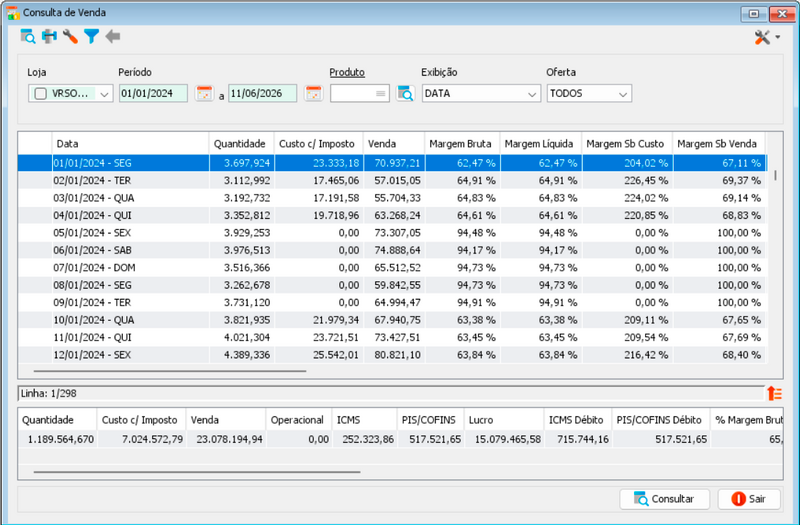This screenshot has height=525, width=800.
Task: Select row 03/01/2024 - QUA
Action: point(392,198)
